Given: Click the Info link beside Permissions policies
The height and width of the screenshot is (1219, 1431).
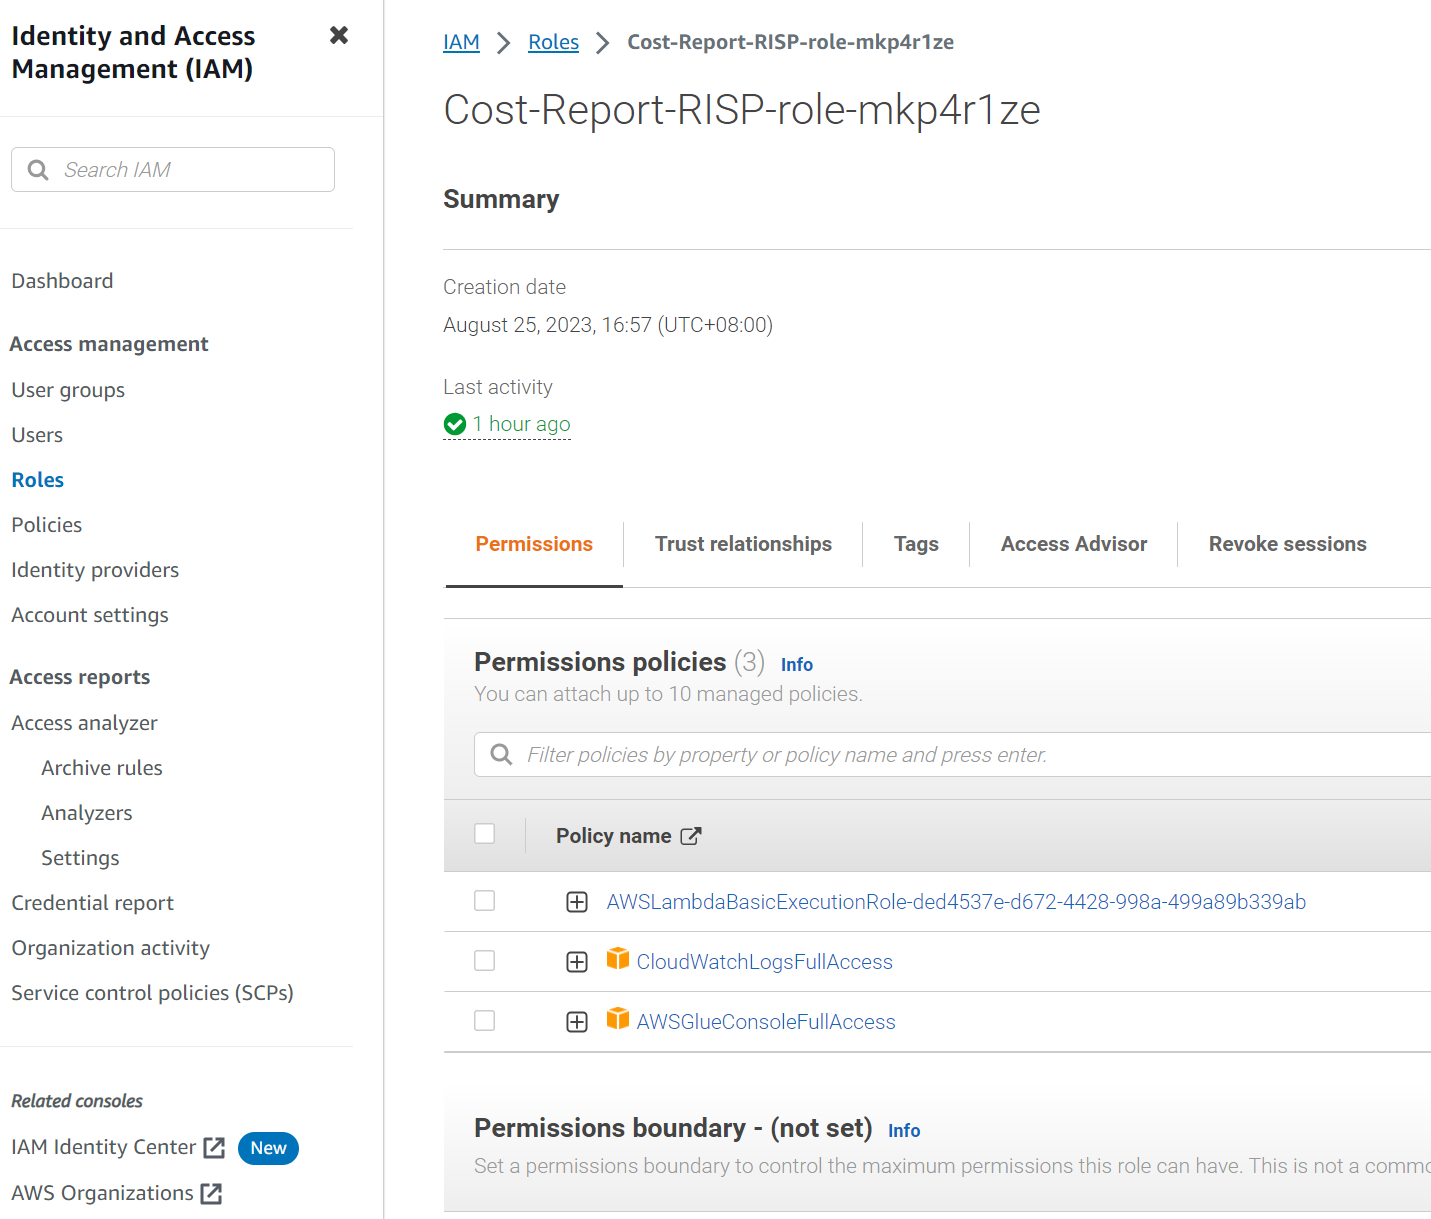Looking at the screenshot, I should tap(796, 663).
